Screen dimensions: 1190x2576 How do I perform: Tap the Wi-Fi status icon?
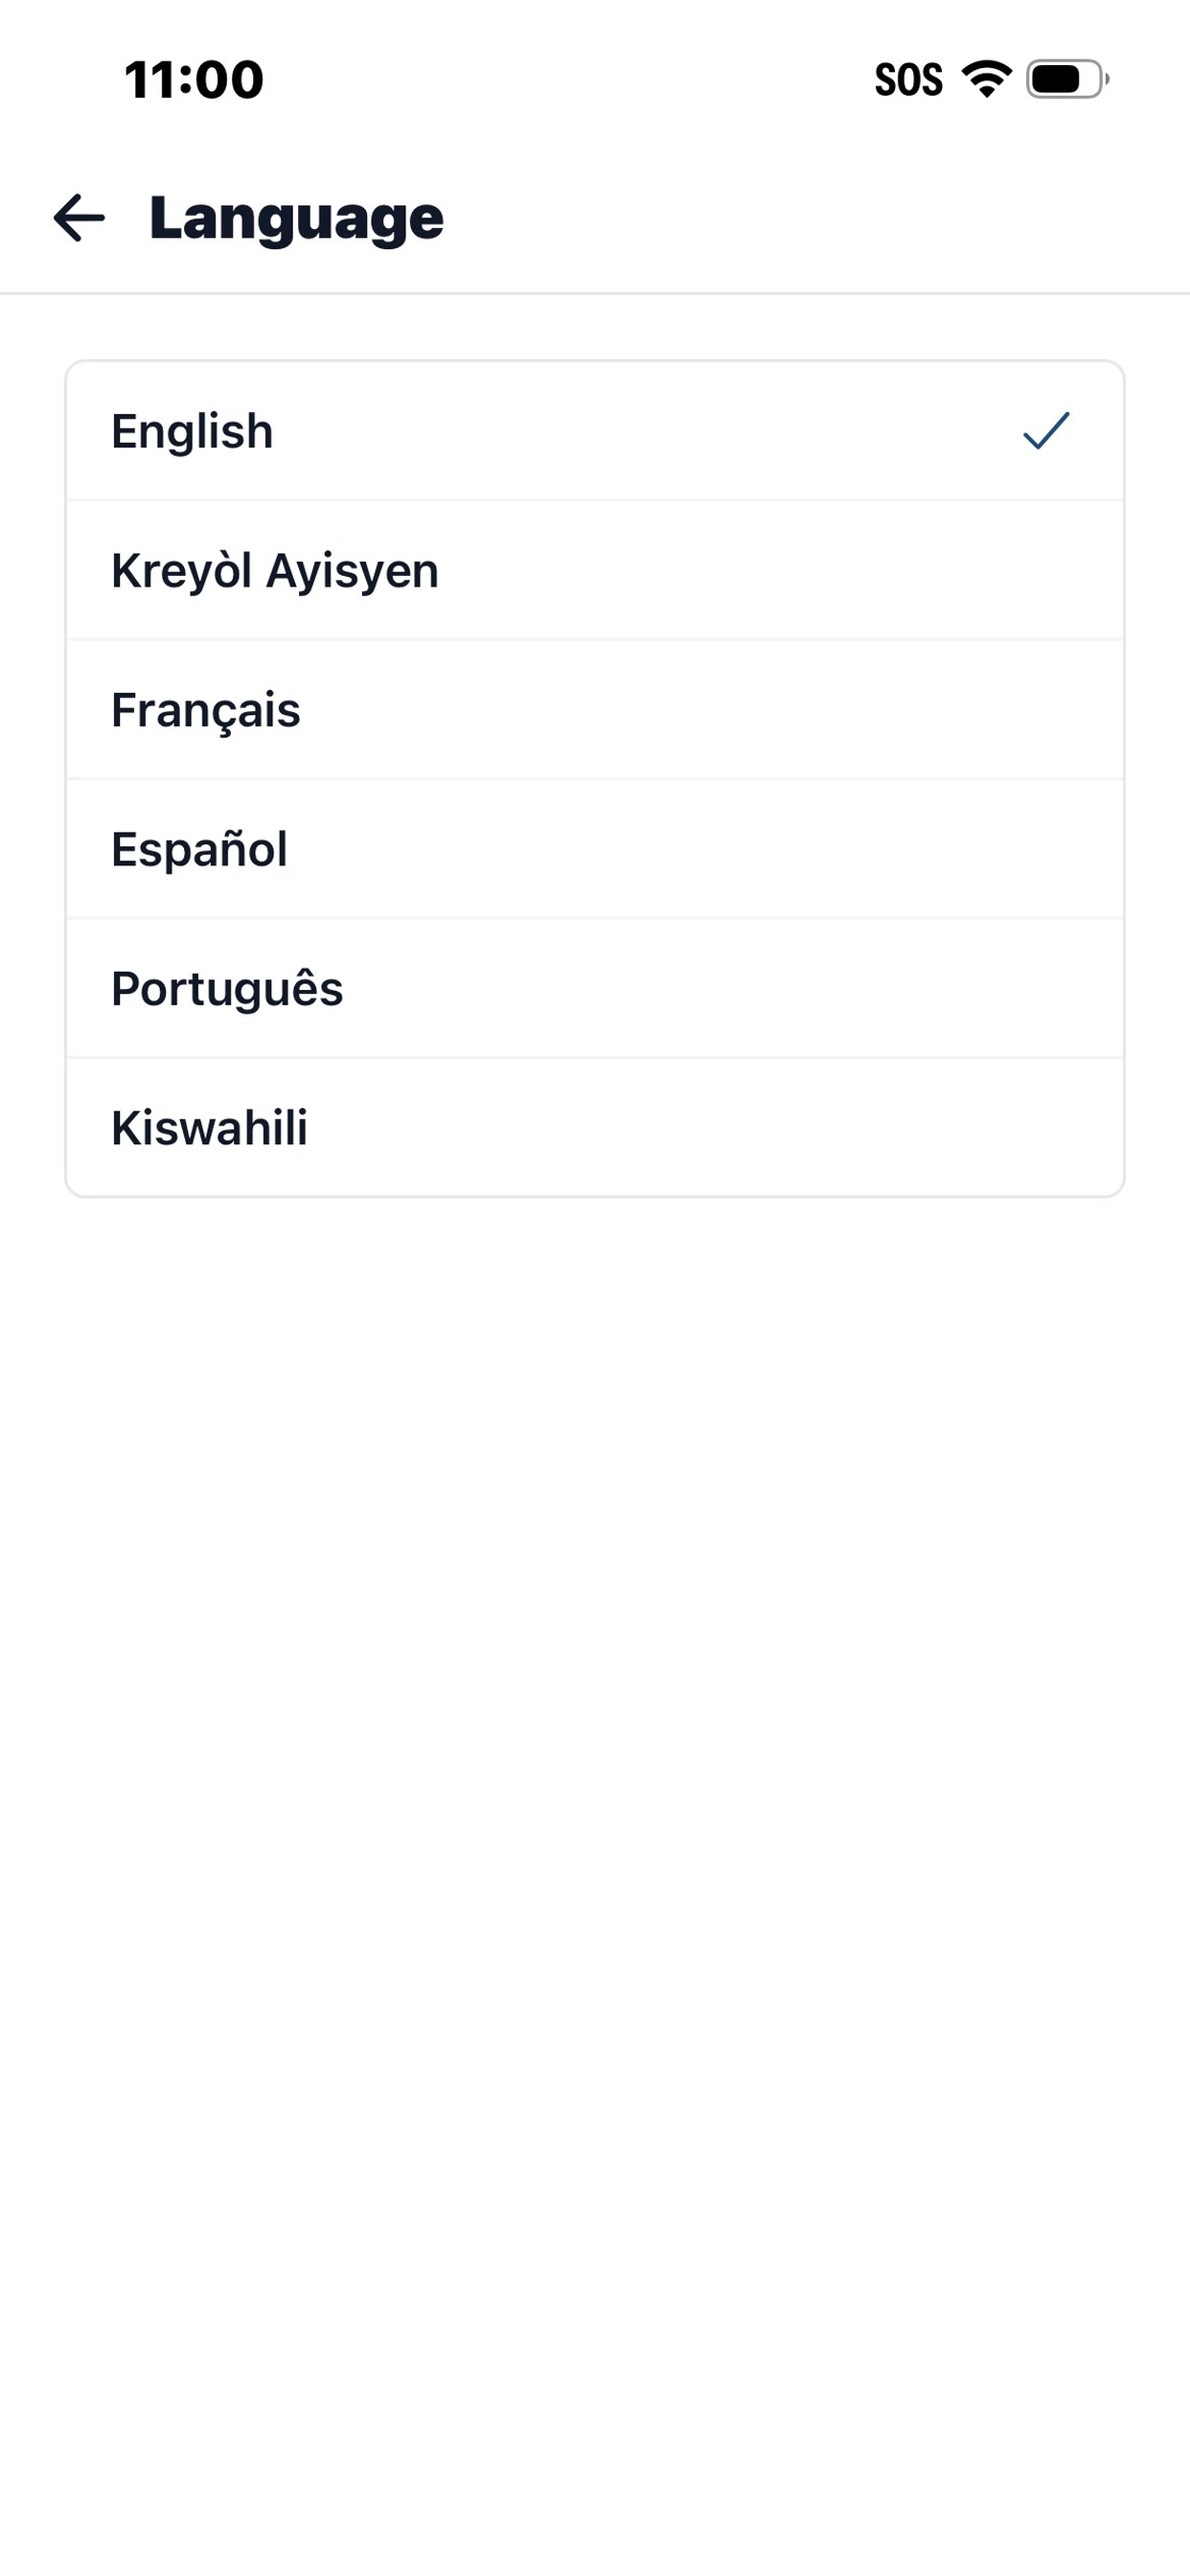coord(986,79)
